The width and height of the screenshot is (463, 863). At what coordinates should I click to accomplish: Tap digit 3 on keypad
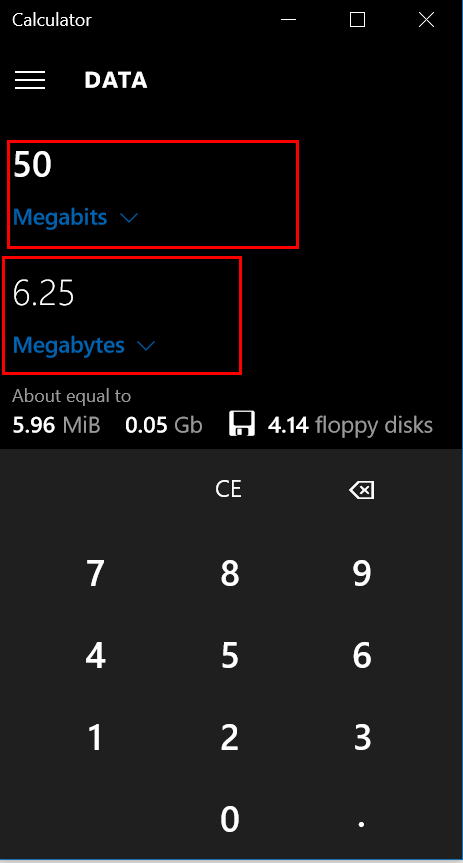[362, 738]
